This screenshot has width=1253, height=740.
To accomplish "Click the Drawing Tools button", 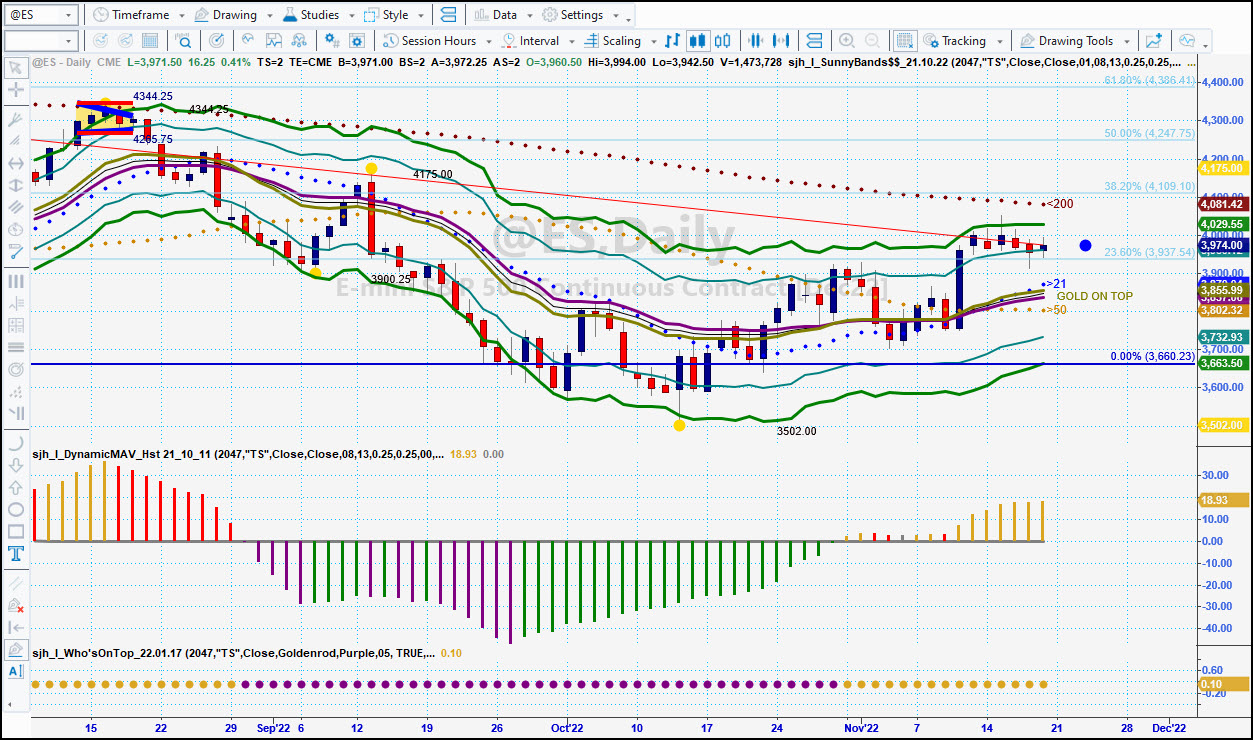I will tap(1066, 41).
